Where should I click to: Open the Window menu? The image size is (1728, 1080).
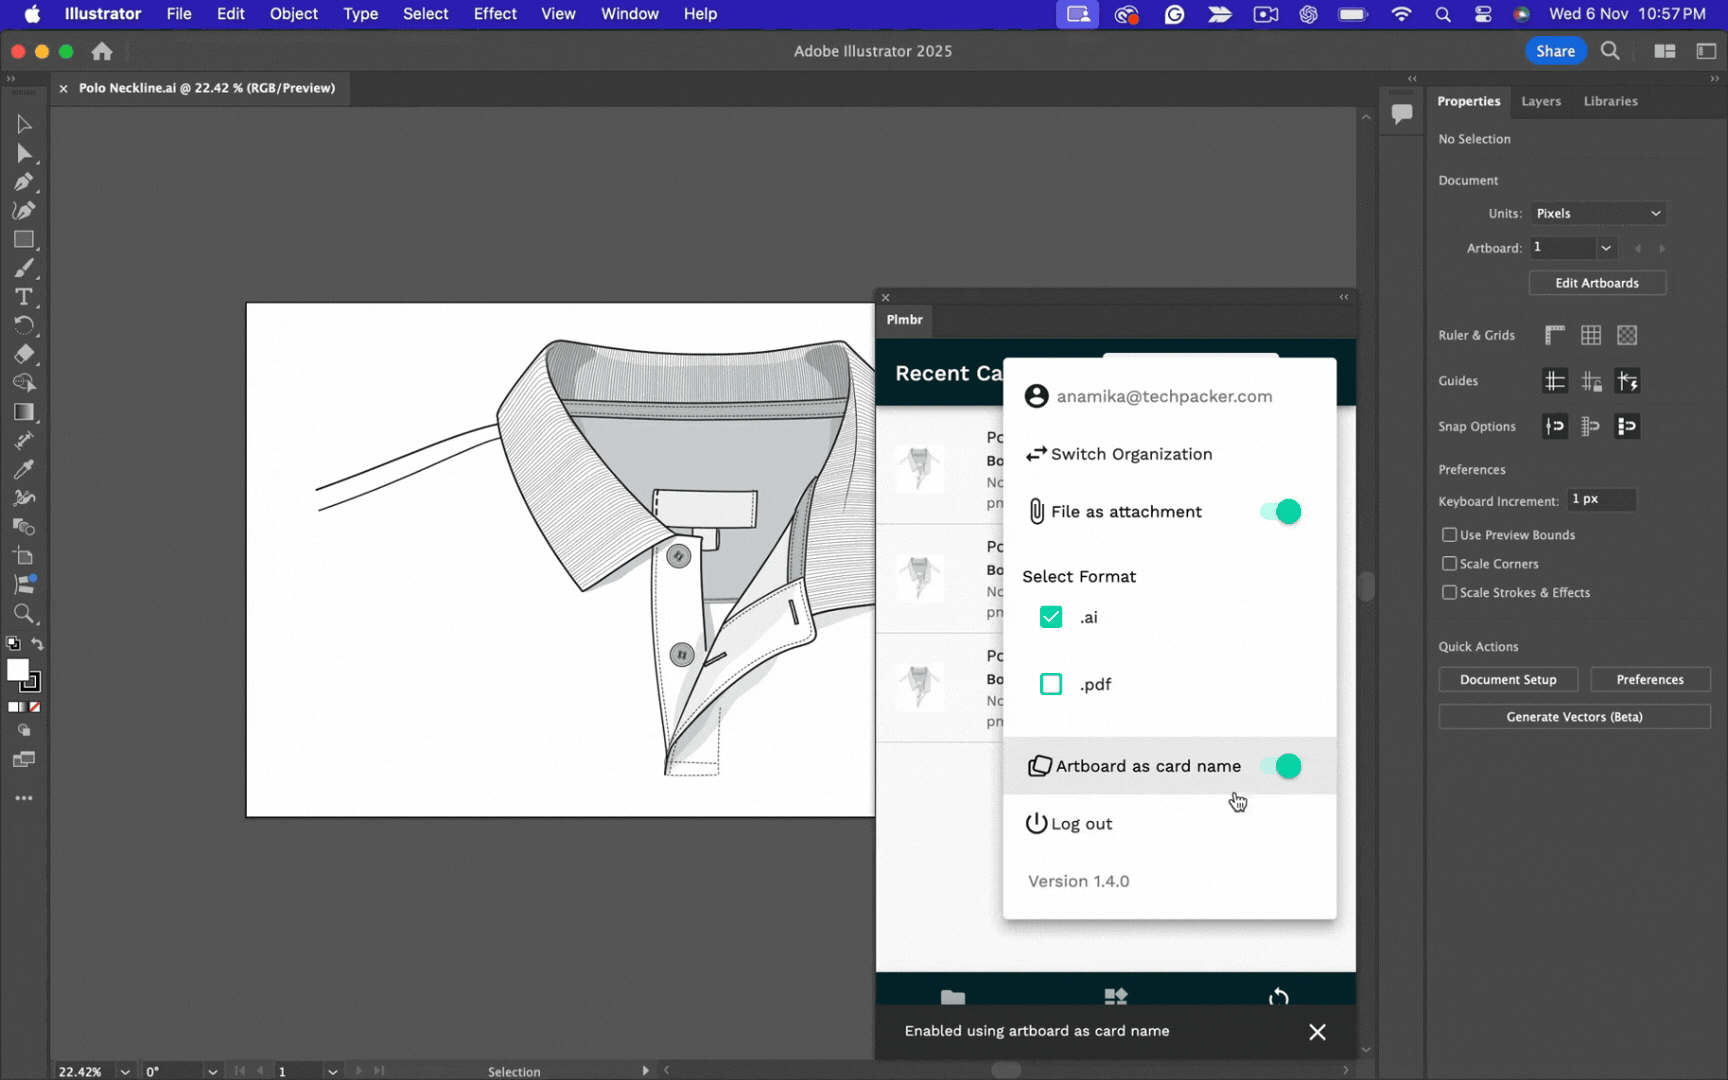click(629, 14)
